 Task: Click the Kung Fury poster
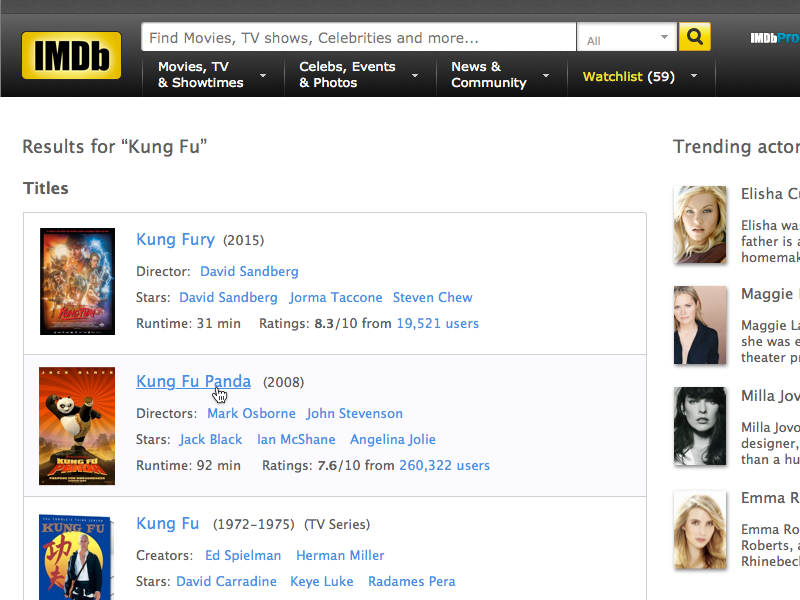[x=78, y=282]
